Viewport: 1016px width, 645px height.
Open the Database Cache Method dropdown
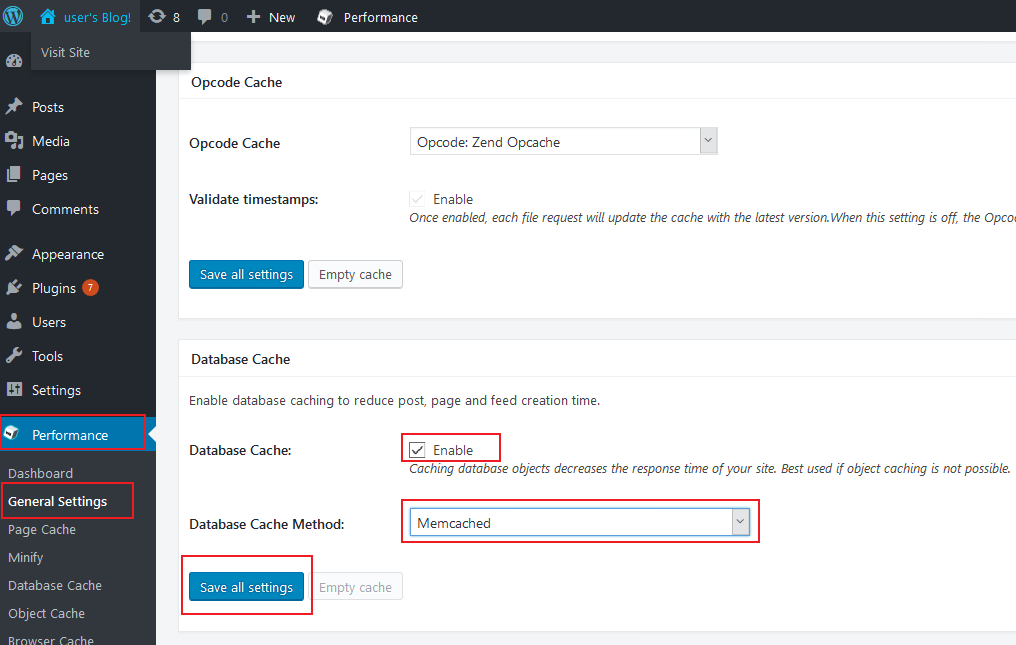coord(579,522)
